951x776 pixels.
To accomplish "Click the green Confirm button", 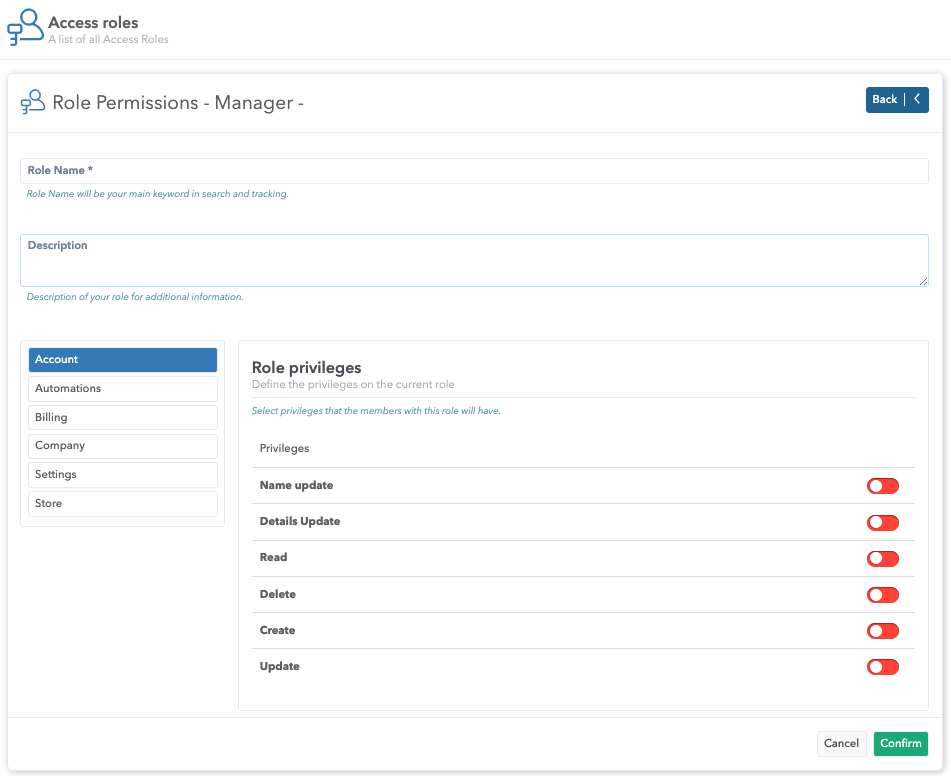I will (x=900, y=744).
